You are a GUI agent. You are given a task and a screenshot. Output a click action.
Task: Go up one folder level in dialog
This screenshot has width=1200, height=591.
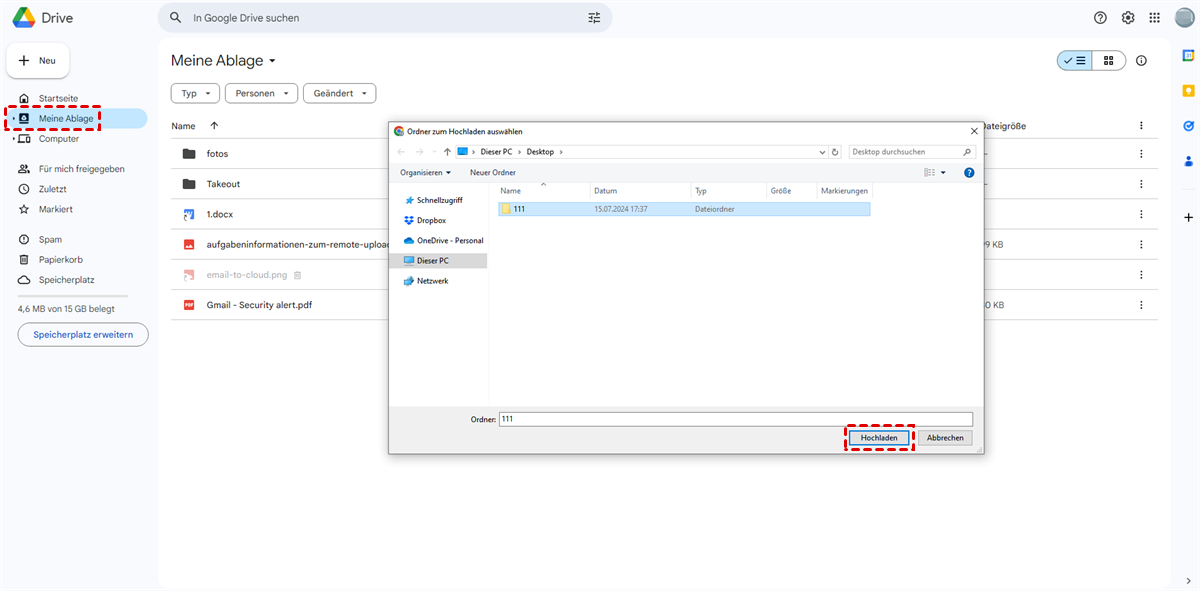pyautogui.click(x=447, y=152)
